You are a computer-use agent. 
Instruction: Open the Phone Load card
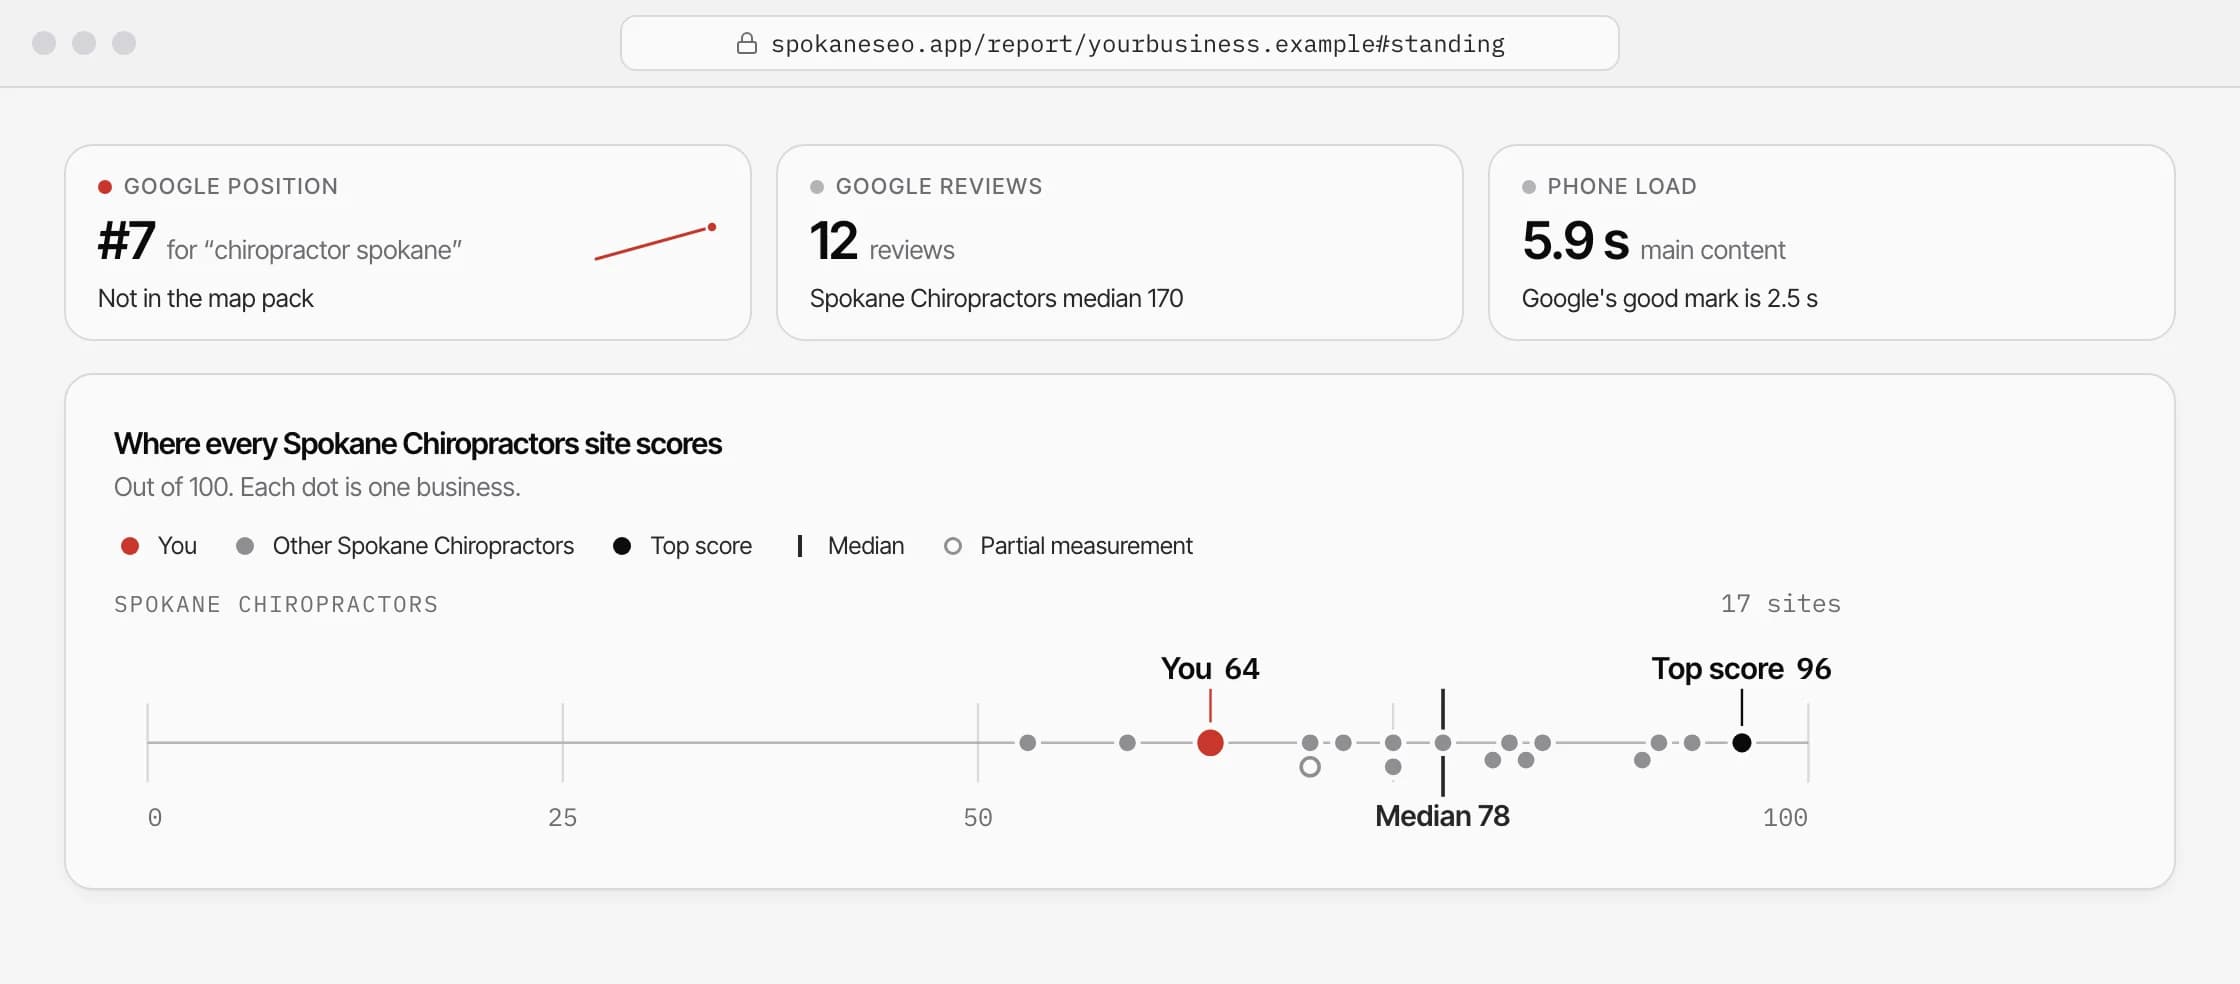pyautogui.click(x=1831, y=242)
